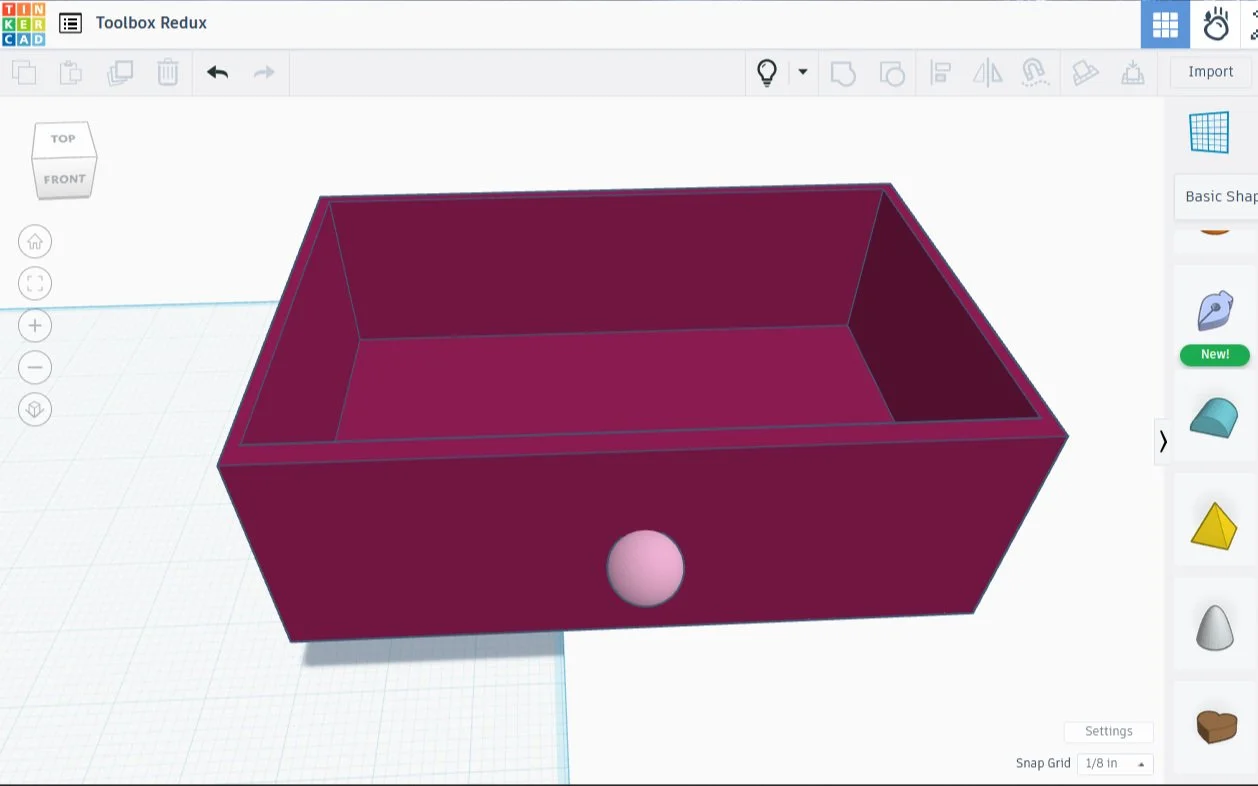Undo the last action
The image size is (1258, 786).
pyautogui.click(x=217, y=72)
